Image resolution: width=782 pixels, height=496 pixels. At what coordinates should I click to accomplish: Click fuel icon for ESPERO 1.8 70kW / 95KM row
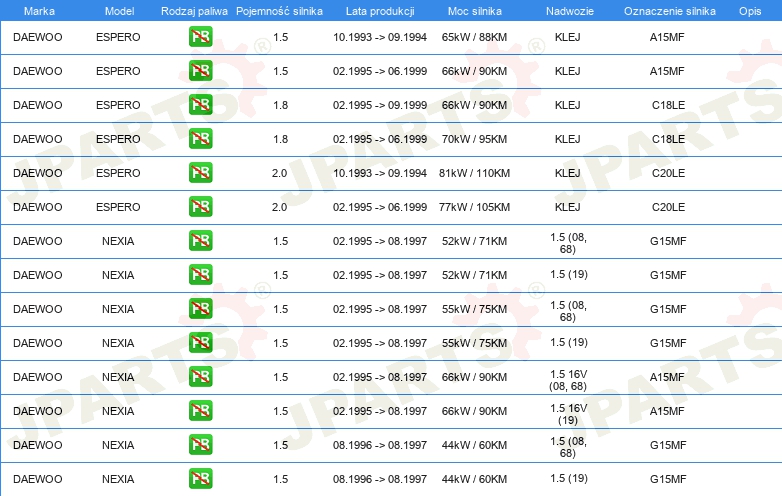[200, 139]
